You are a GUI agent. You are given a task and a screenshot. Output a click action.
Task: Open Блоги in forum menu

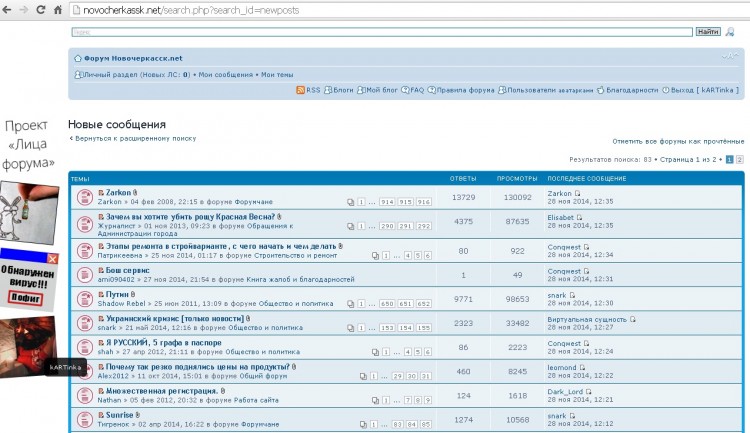pos(339,90)
